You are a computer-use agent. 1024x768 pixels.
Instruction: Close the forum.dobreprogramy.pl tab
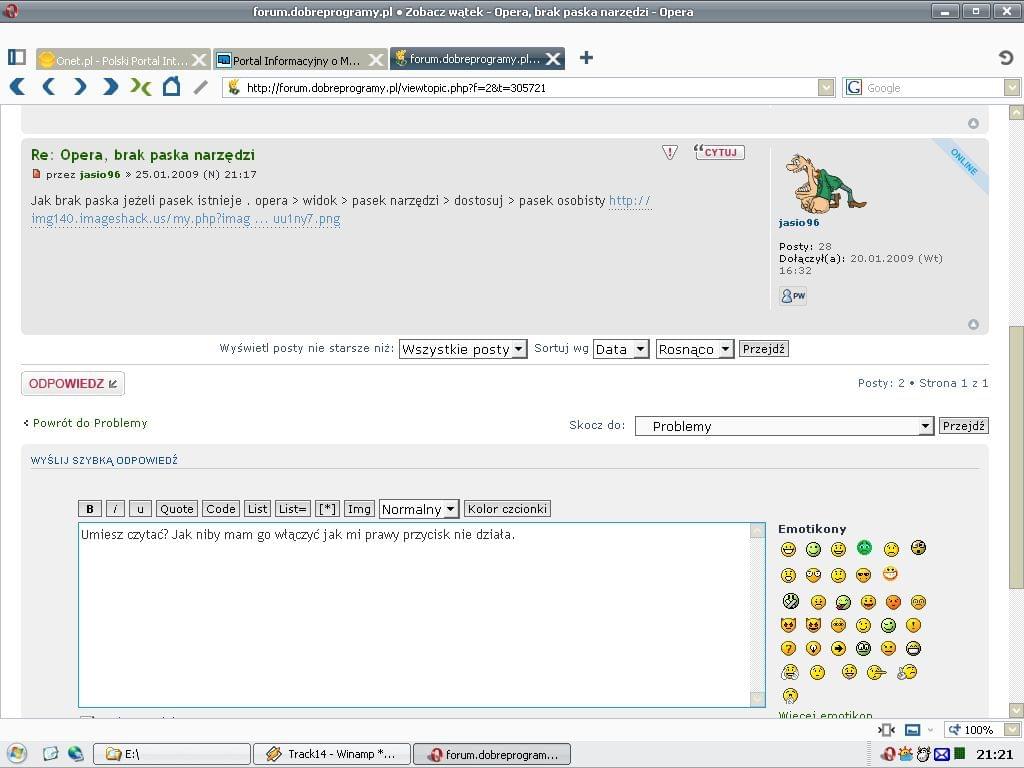click(553, 59)
